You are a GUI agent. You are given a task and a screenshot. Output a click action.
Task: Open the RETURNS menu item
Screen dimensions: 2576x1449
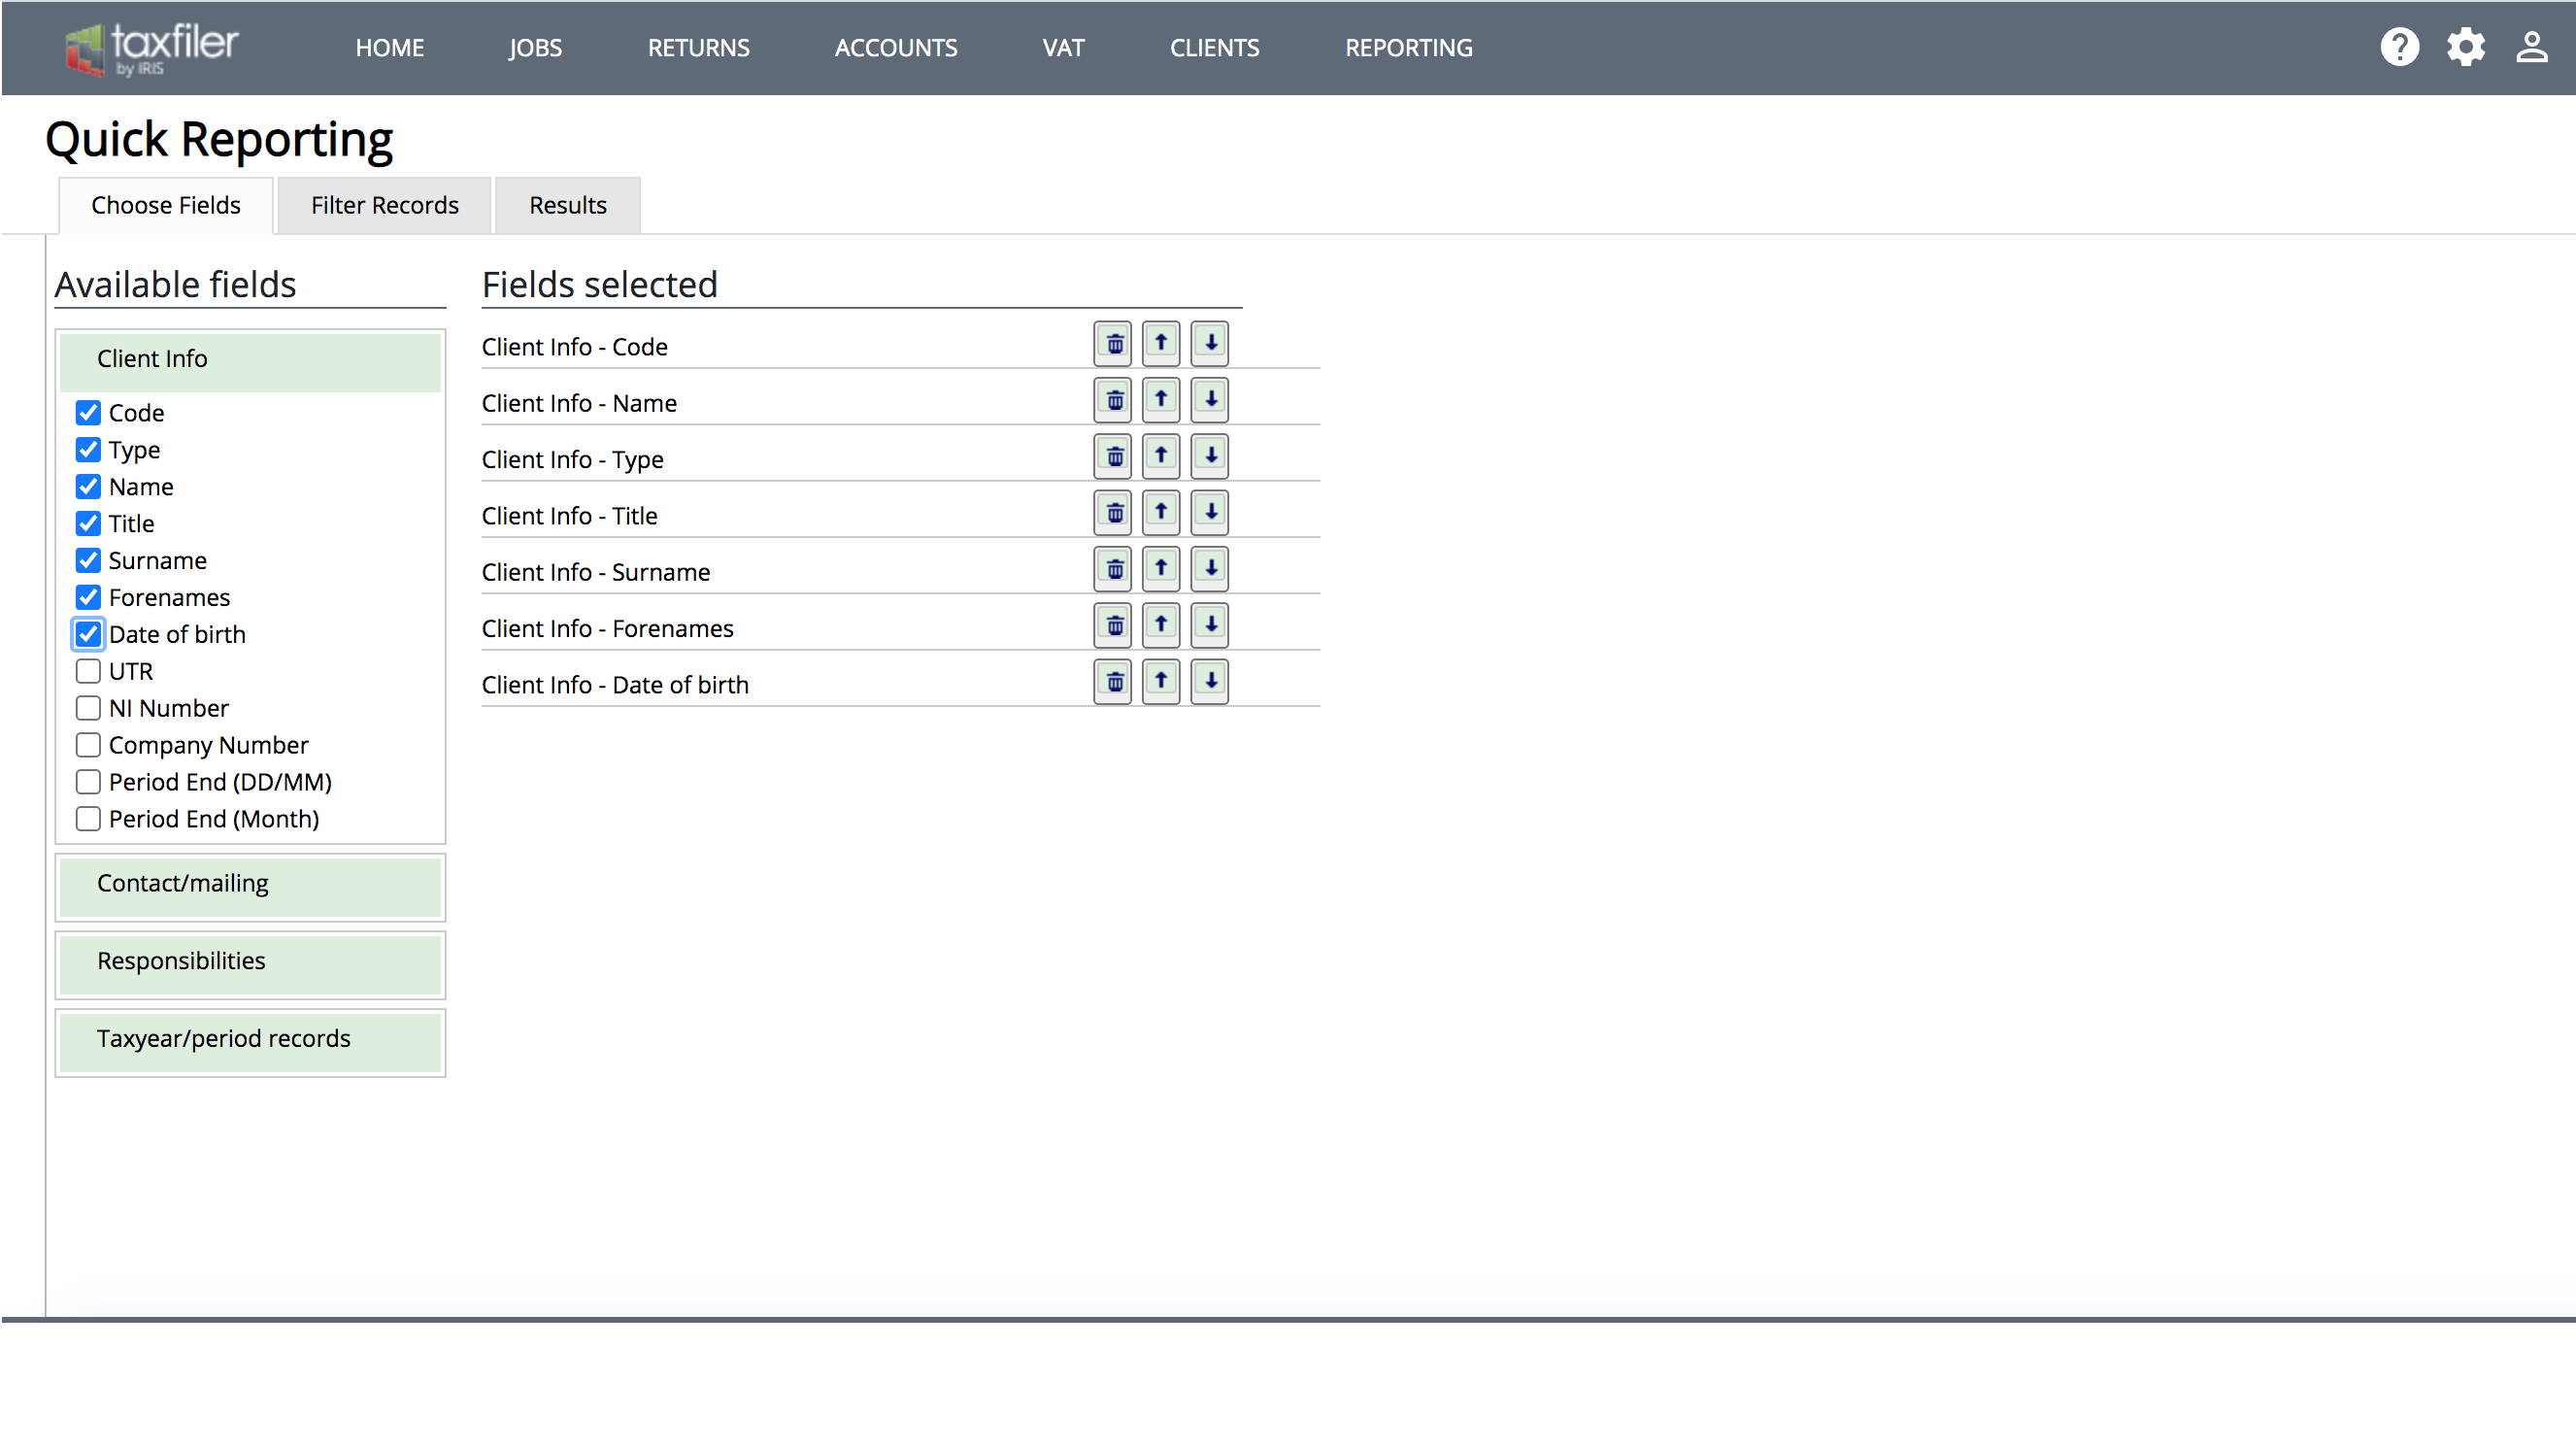coord(698,47)
